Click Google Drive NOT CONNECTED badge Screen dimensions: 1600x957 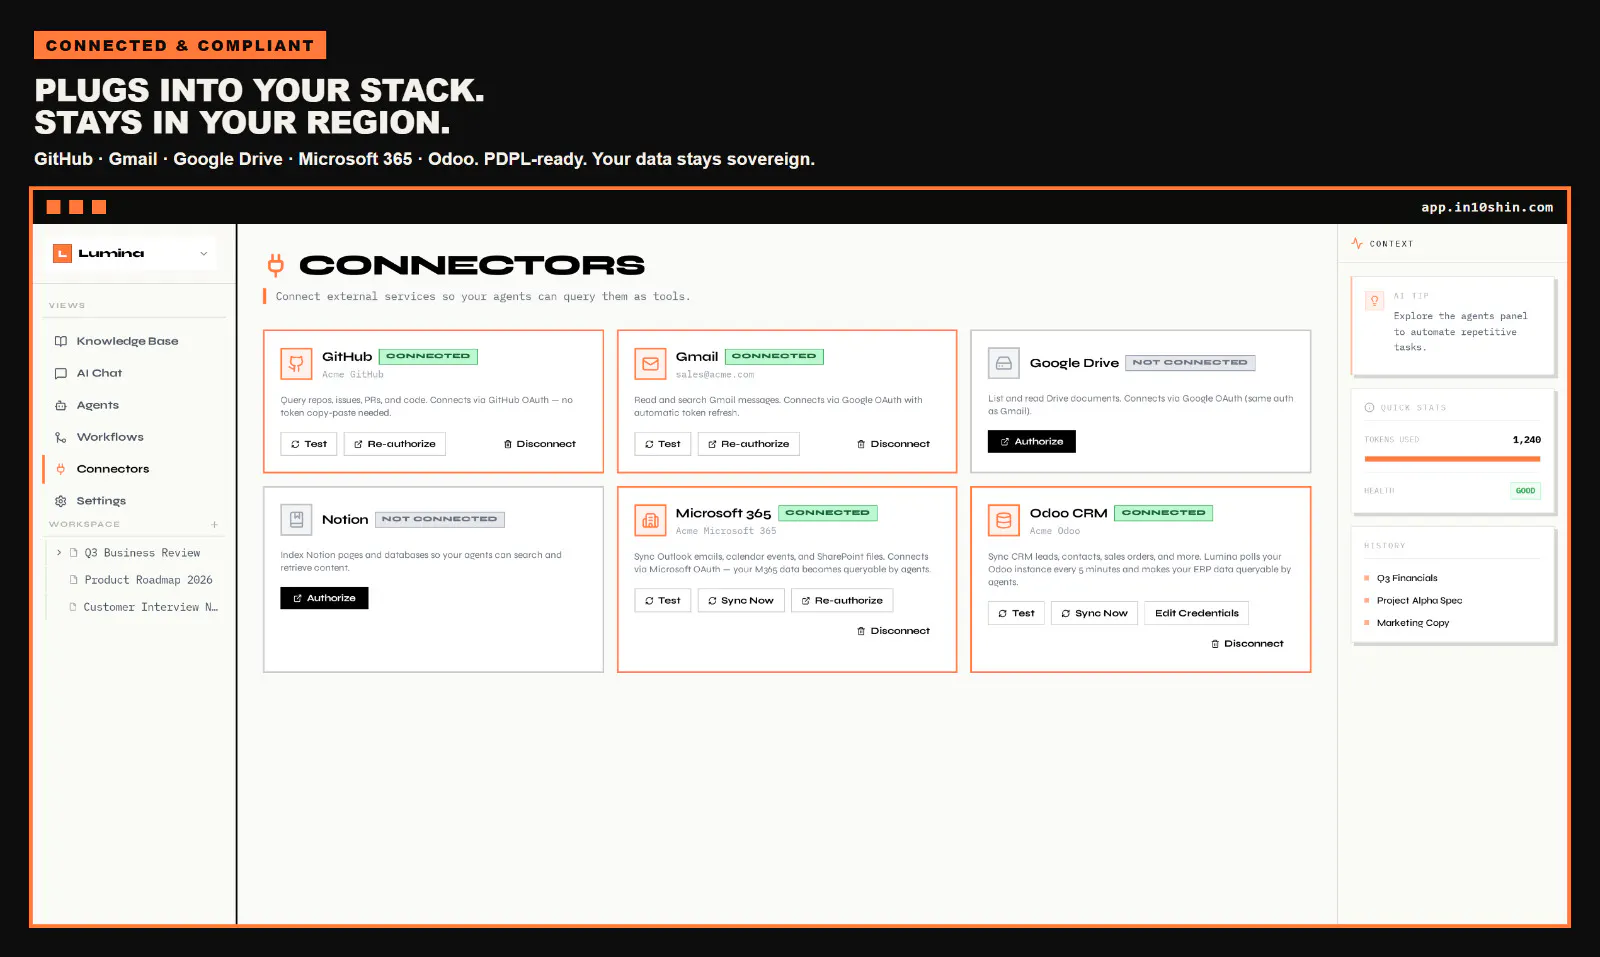pyautogui.click(x=1190, y=363)
